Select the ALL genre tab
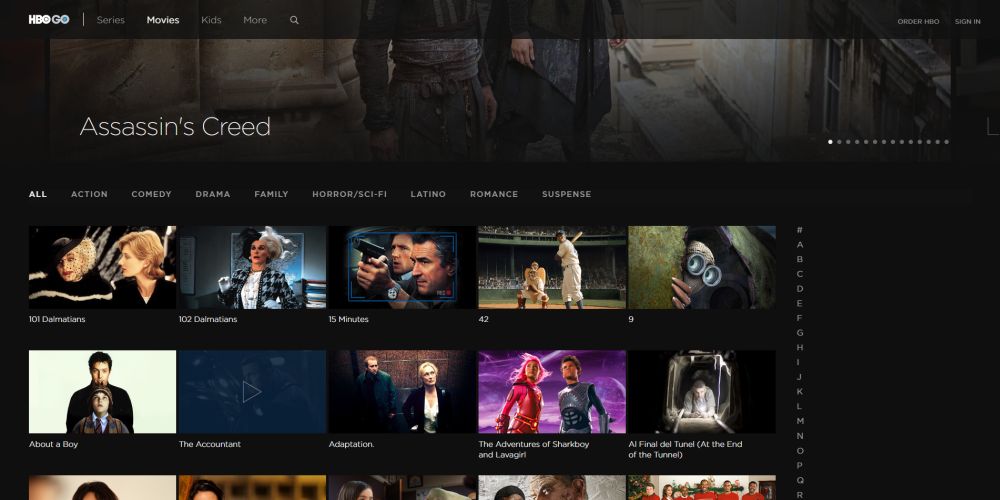Image resolution: width=1000 pixels, height=500 pixels. 38,194
